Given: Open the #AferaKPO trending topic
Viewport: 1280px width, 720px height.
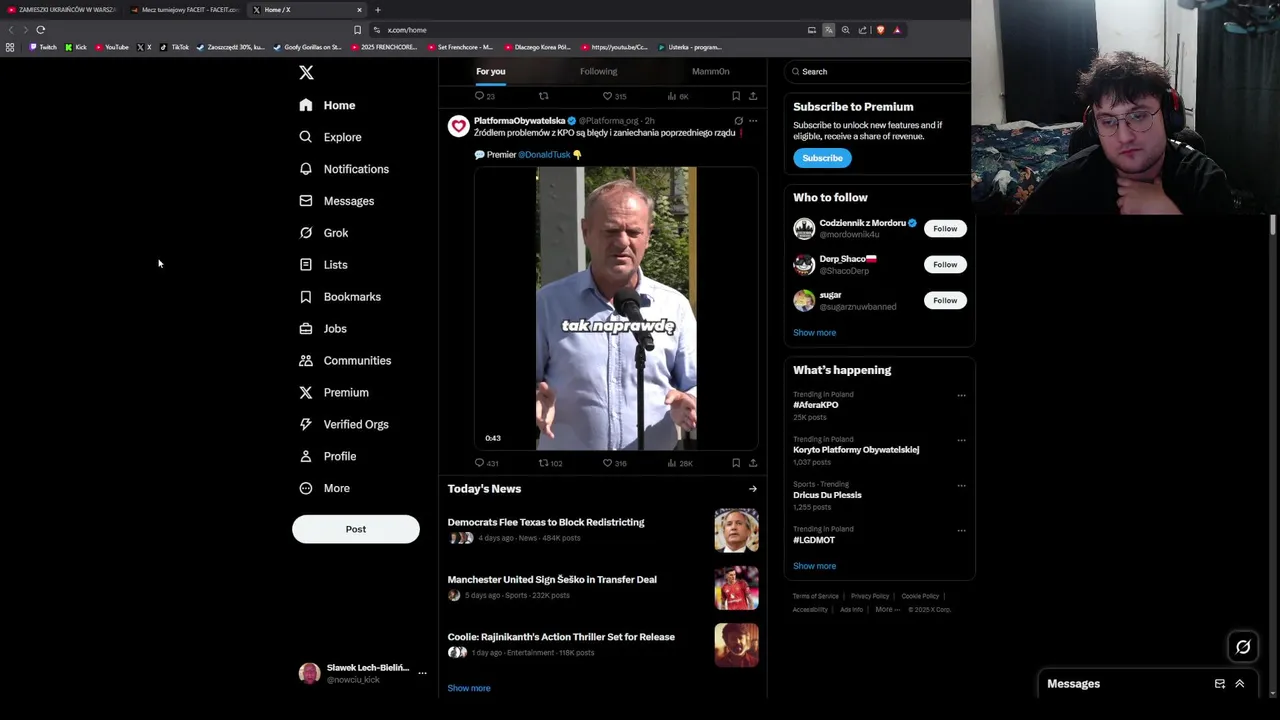Looking at the screenshot, I should 816,405.
